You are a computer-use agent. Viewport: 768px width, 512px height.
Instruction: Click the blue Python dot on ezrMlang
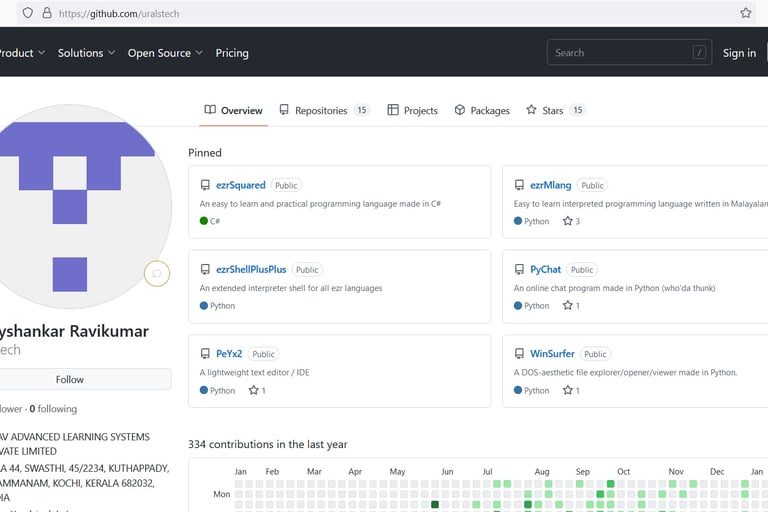click(x=518, y=221)
